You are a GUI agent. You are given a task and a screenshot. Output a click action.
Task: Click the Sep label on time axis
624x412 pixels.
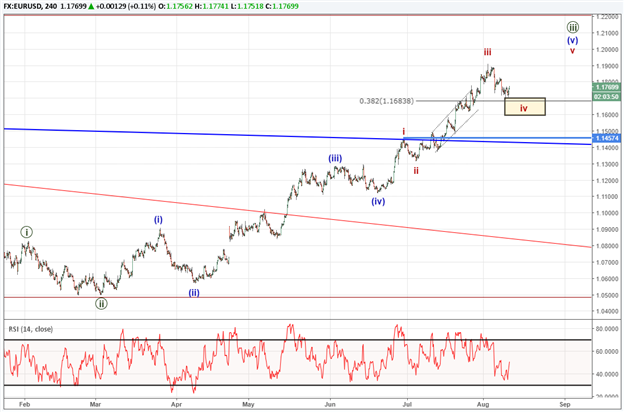click(x=565, y=404)
